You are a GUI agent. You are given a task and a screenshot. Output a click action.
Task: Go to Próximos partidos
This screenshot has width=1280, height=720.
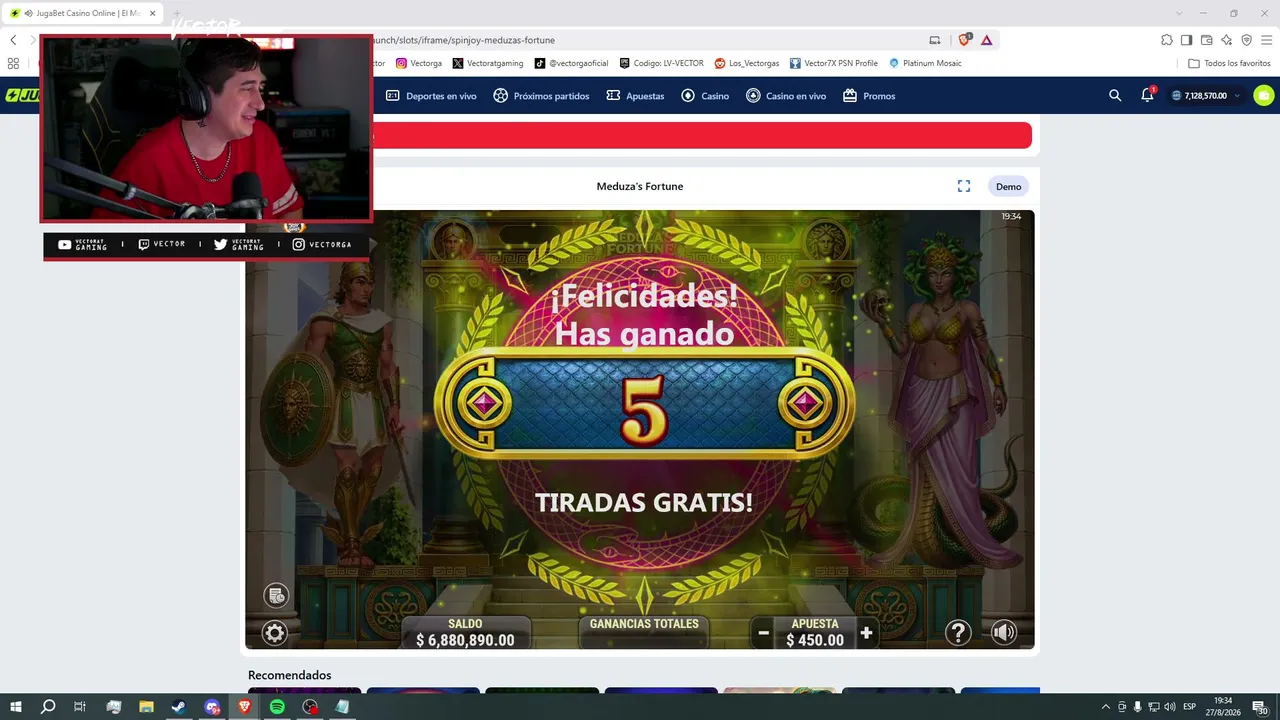coord(541,96)
